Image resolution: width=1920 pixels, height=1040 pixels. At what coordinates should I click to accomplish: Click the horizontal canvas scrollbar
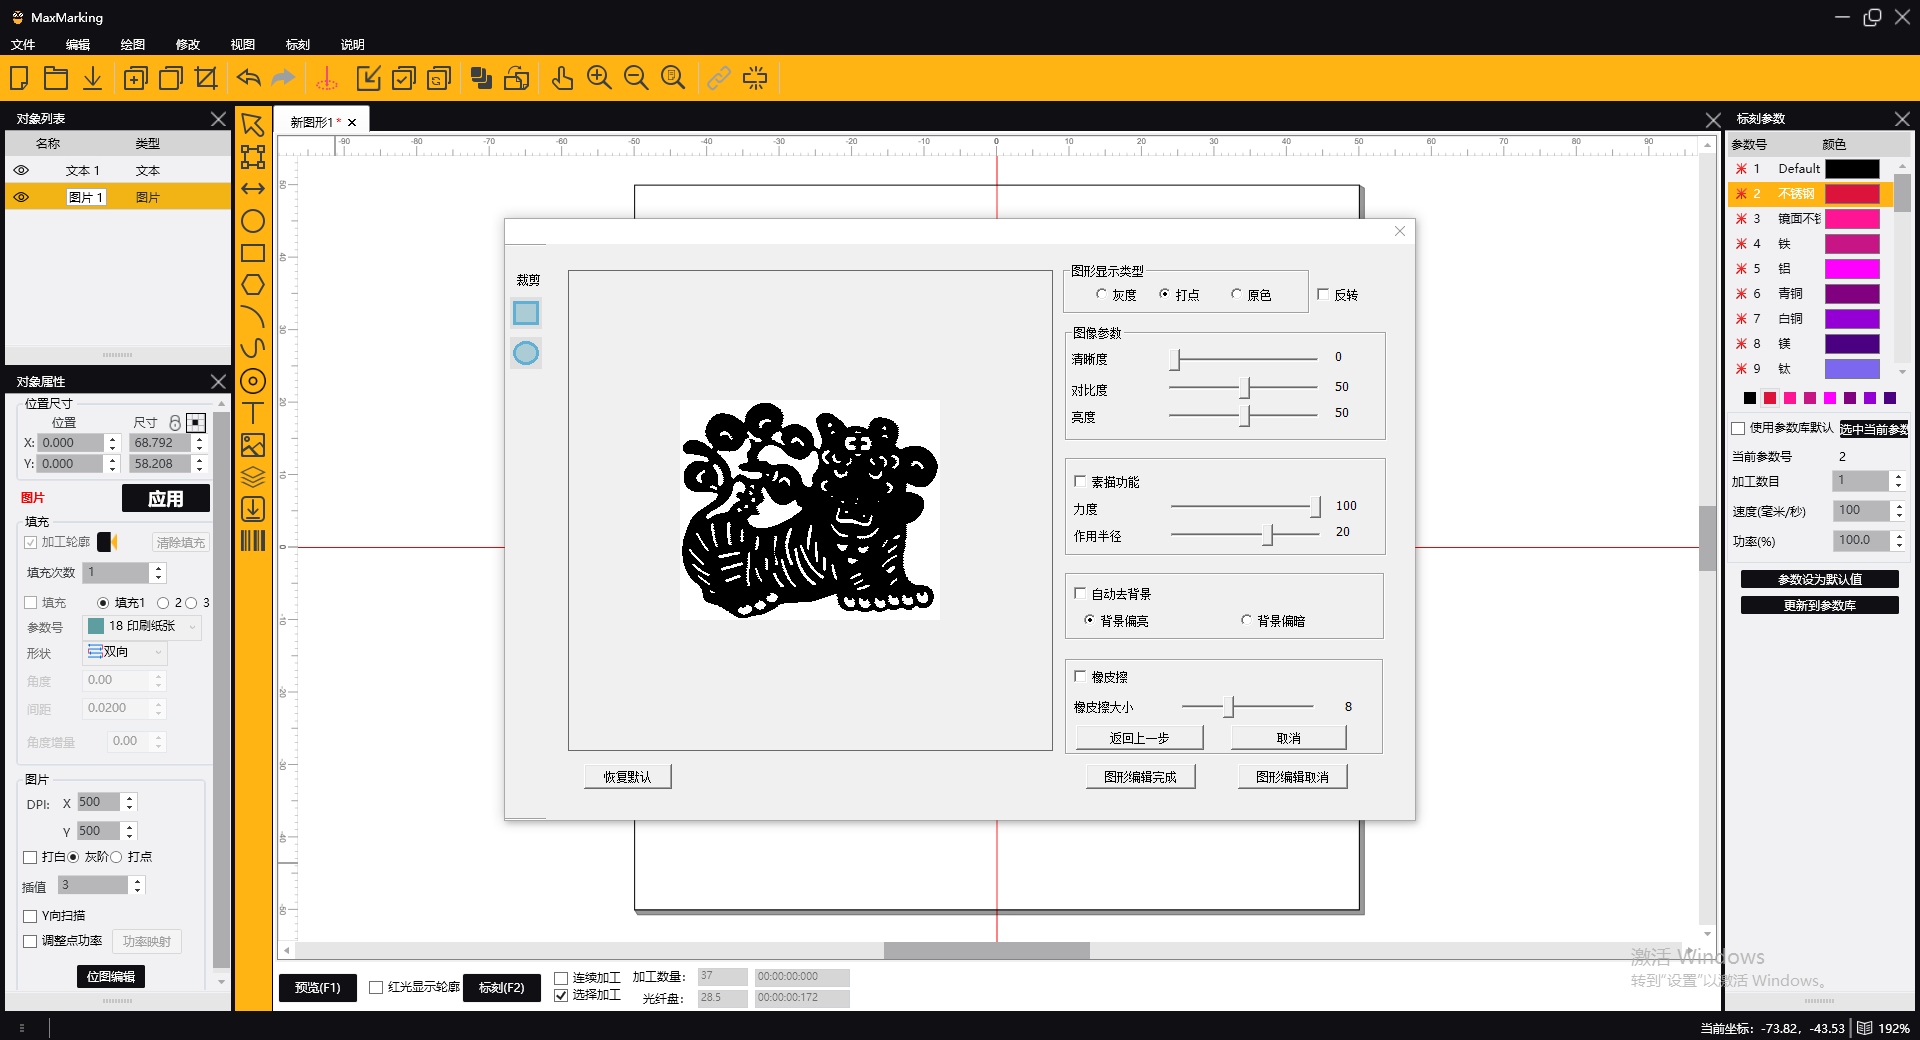pos(986,950)
